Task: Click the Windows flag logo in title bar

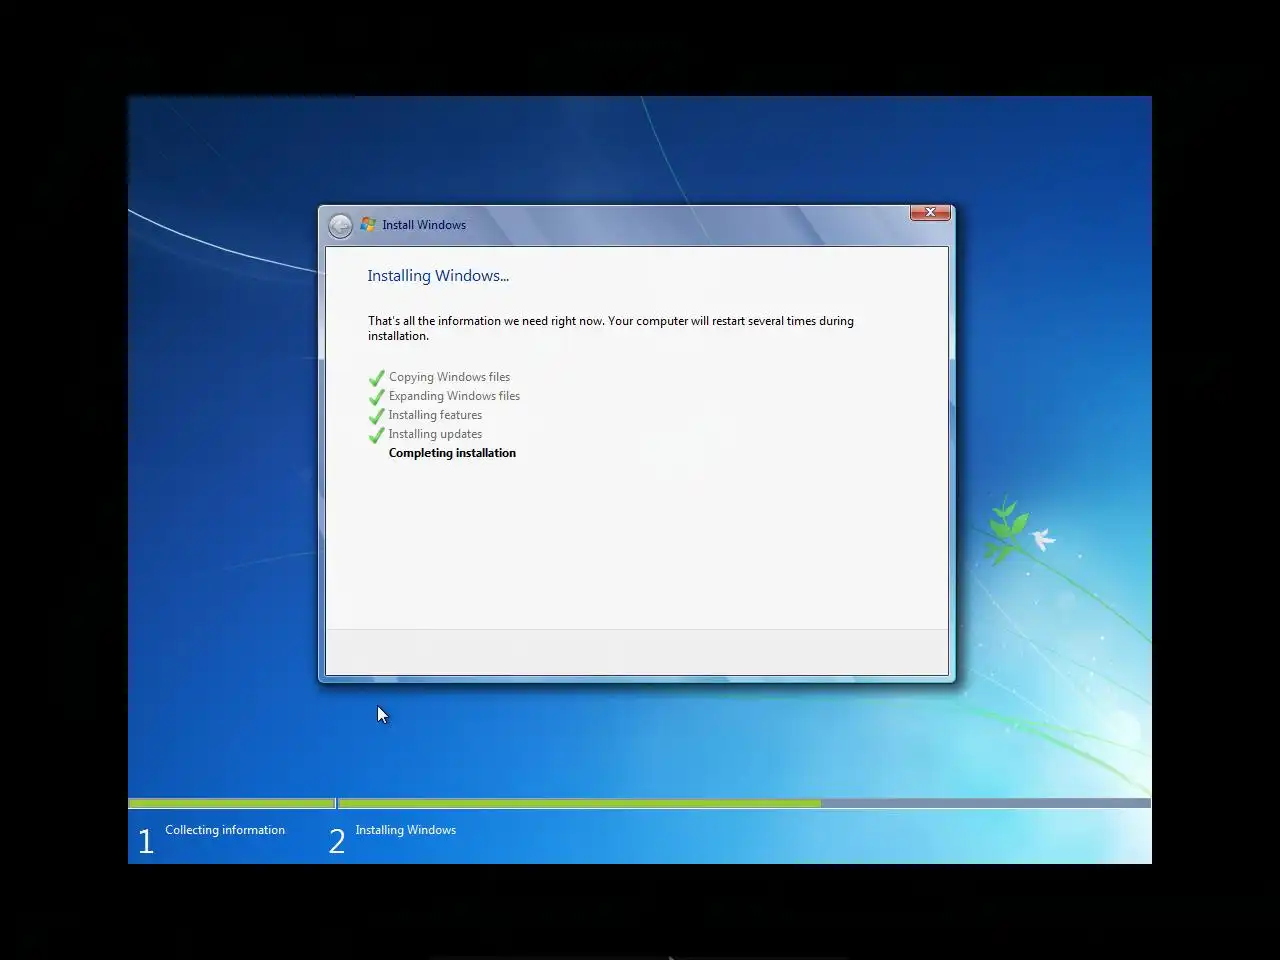Action: click(x=368, y=225)
